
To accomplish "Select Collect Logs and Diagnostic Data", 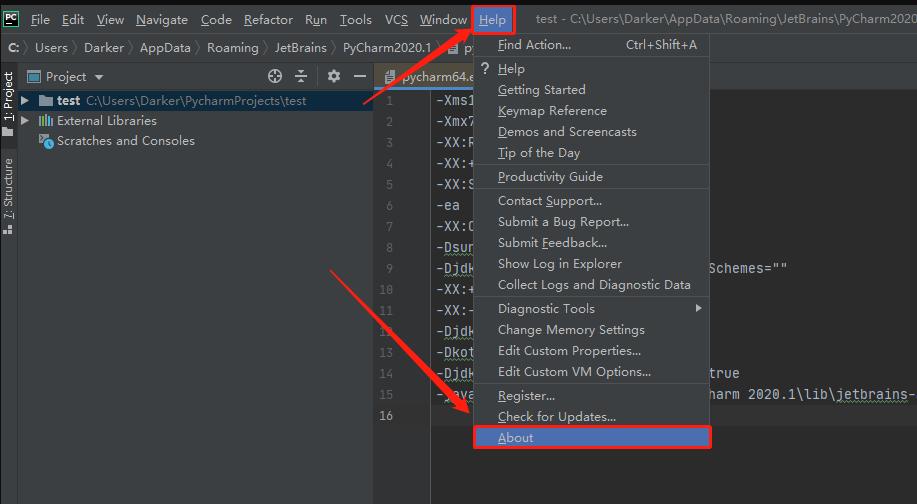I will pyautogui.click(x=591, y=285).
